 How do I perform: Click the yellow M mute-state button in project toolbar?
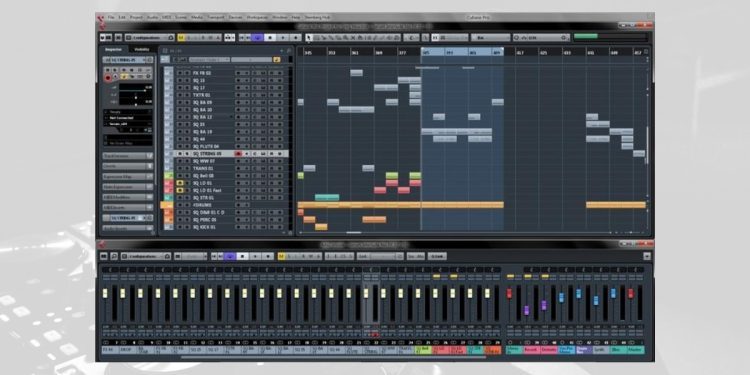click(x=181, y=37)
